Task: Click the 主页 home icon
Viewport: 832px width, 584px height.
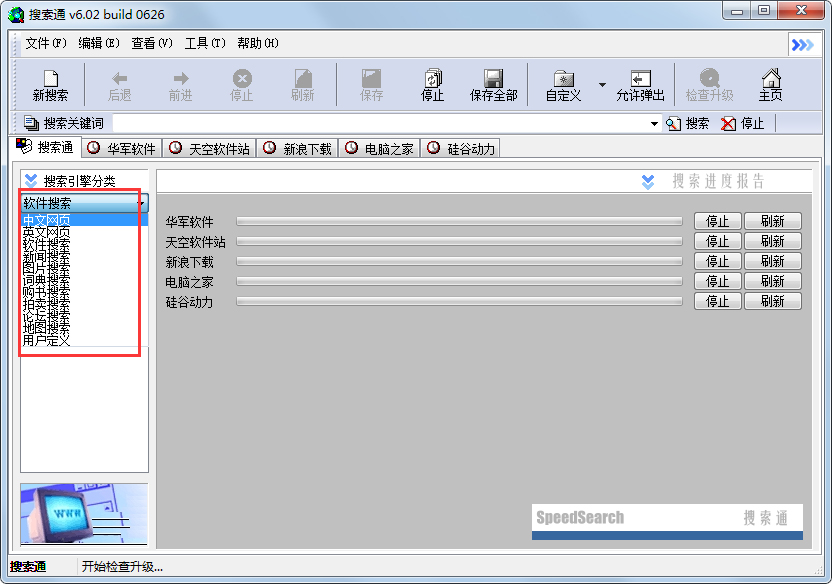Action: 770,79
